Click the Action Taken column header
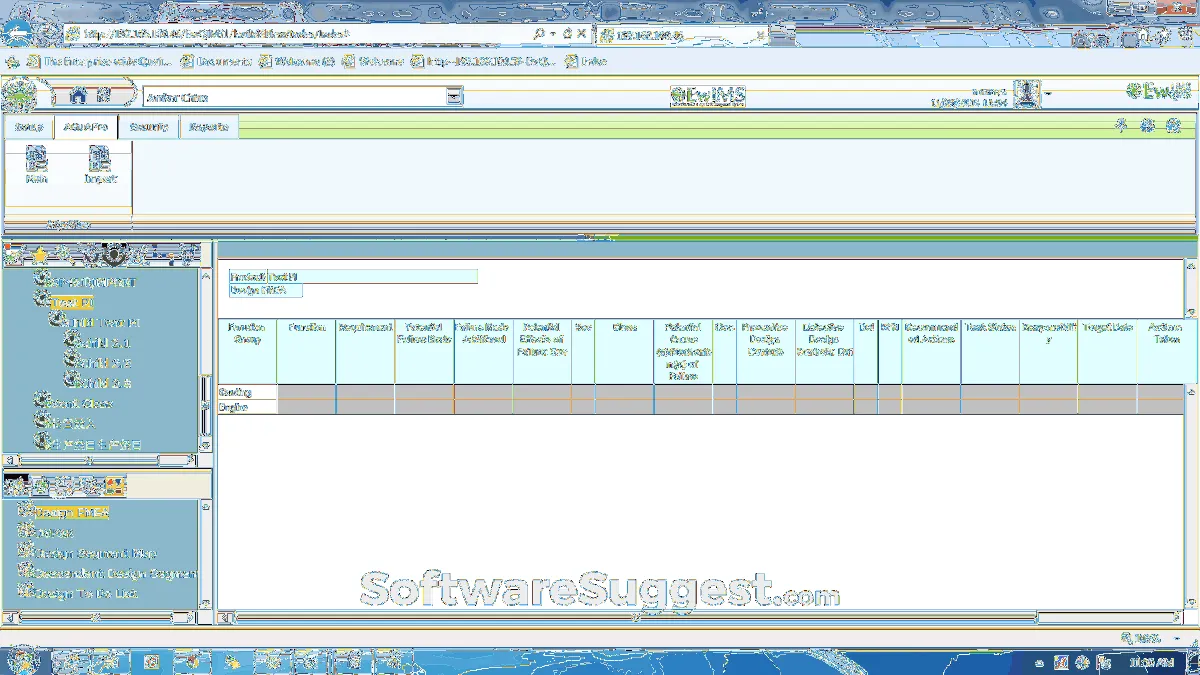 [1166, 351]
